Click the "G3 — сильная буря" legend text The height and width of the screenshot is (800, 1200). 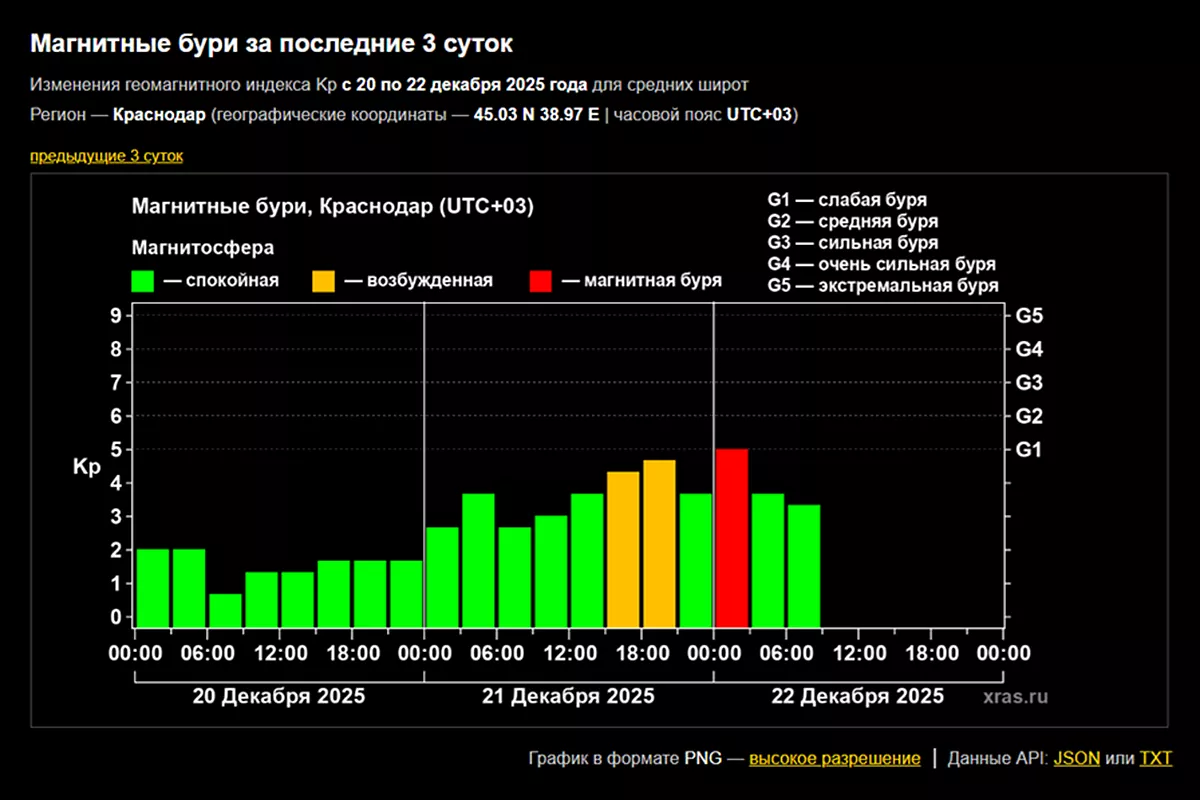(852, 243)
